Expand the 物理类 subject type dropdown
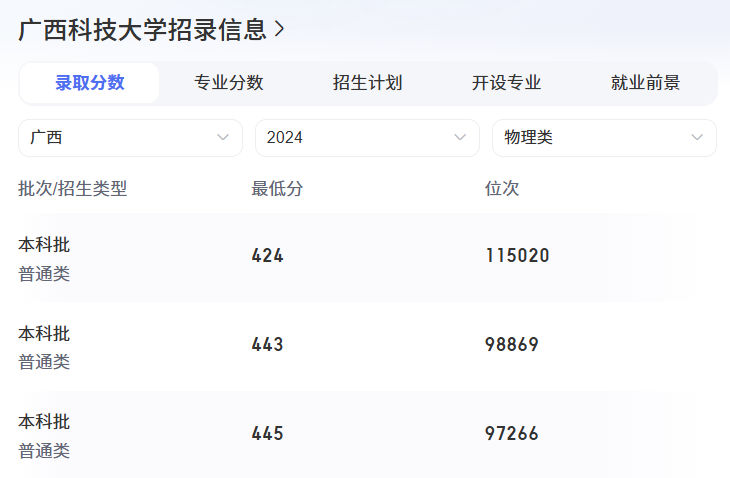Image resolution: width=730 pixels, height=478 pixels. [x=604, y=138]
